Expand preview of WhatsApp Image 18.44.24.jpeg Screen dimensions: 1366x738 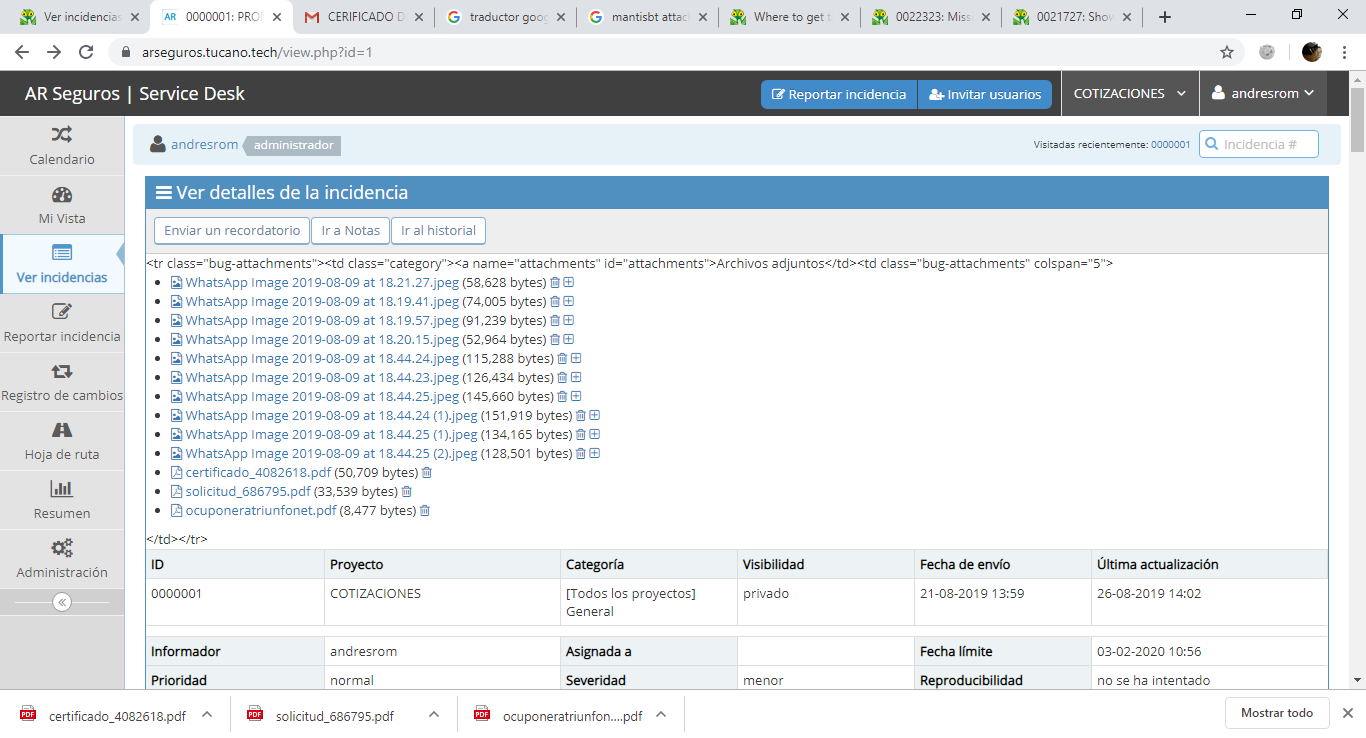click(576, 359)
